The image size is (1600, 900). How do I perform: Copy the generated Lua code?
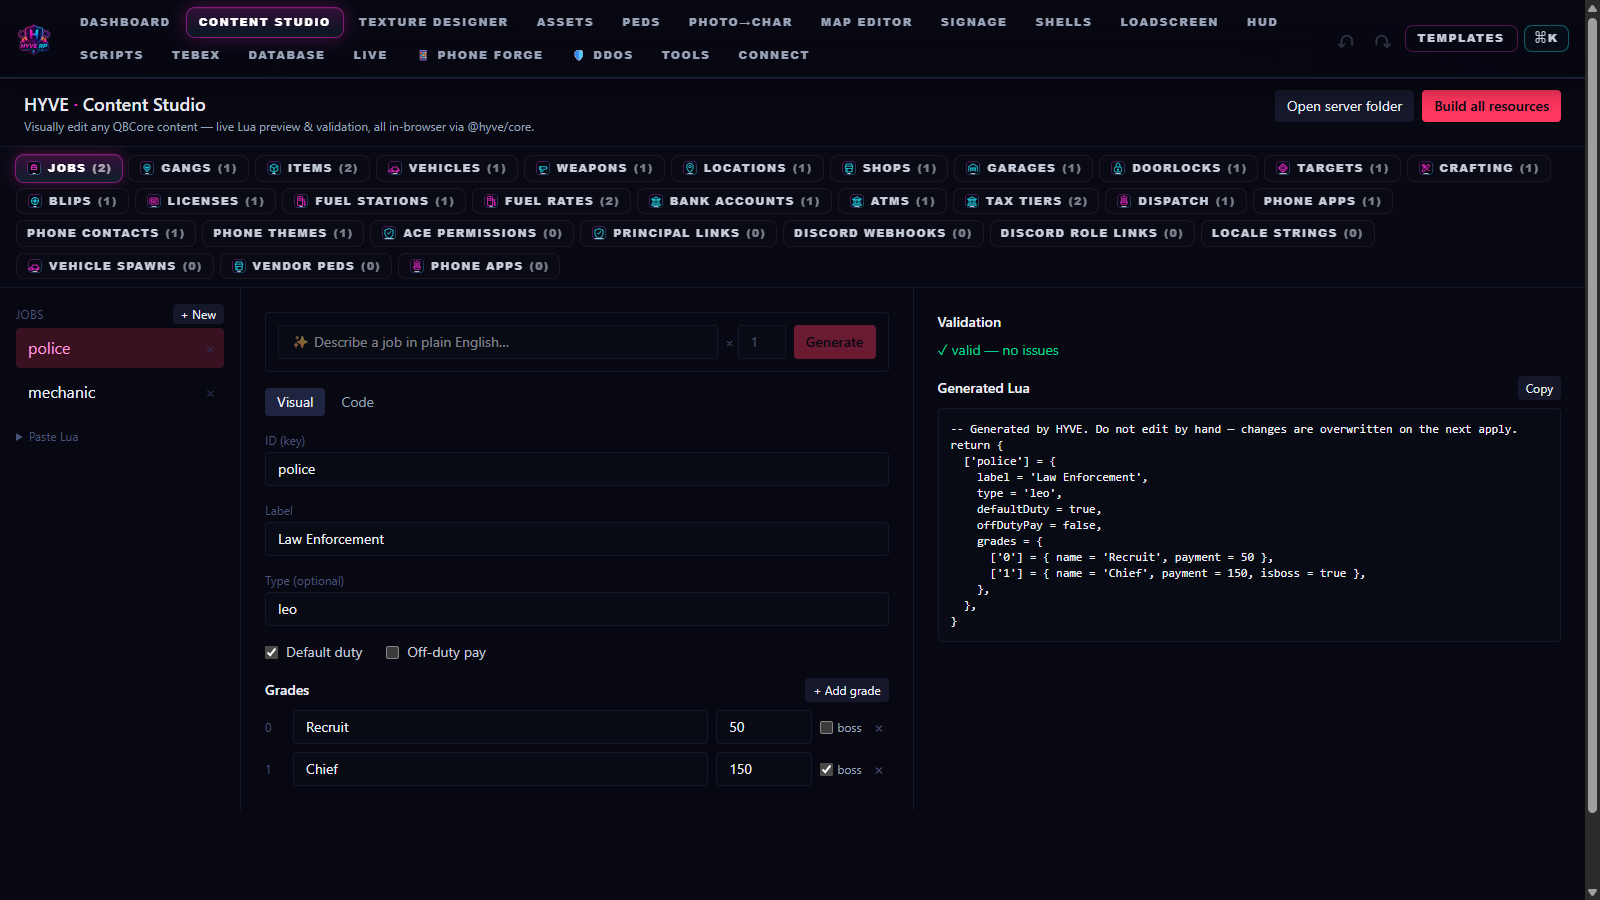[x=1539, y=389]
